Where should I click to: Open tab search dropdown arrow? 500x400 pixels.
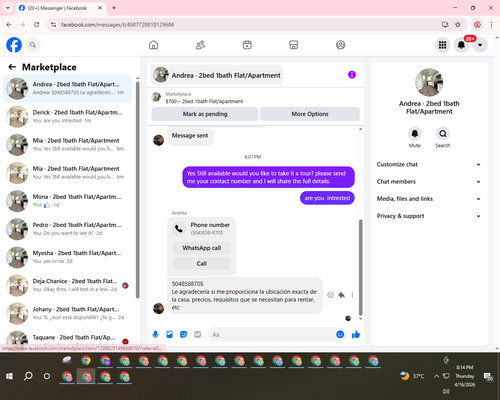(8, 8)
